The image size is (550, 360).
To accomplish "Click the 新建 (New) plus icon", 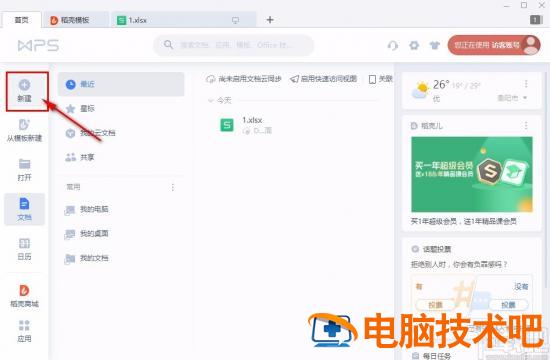I will pos(24,85).
